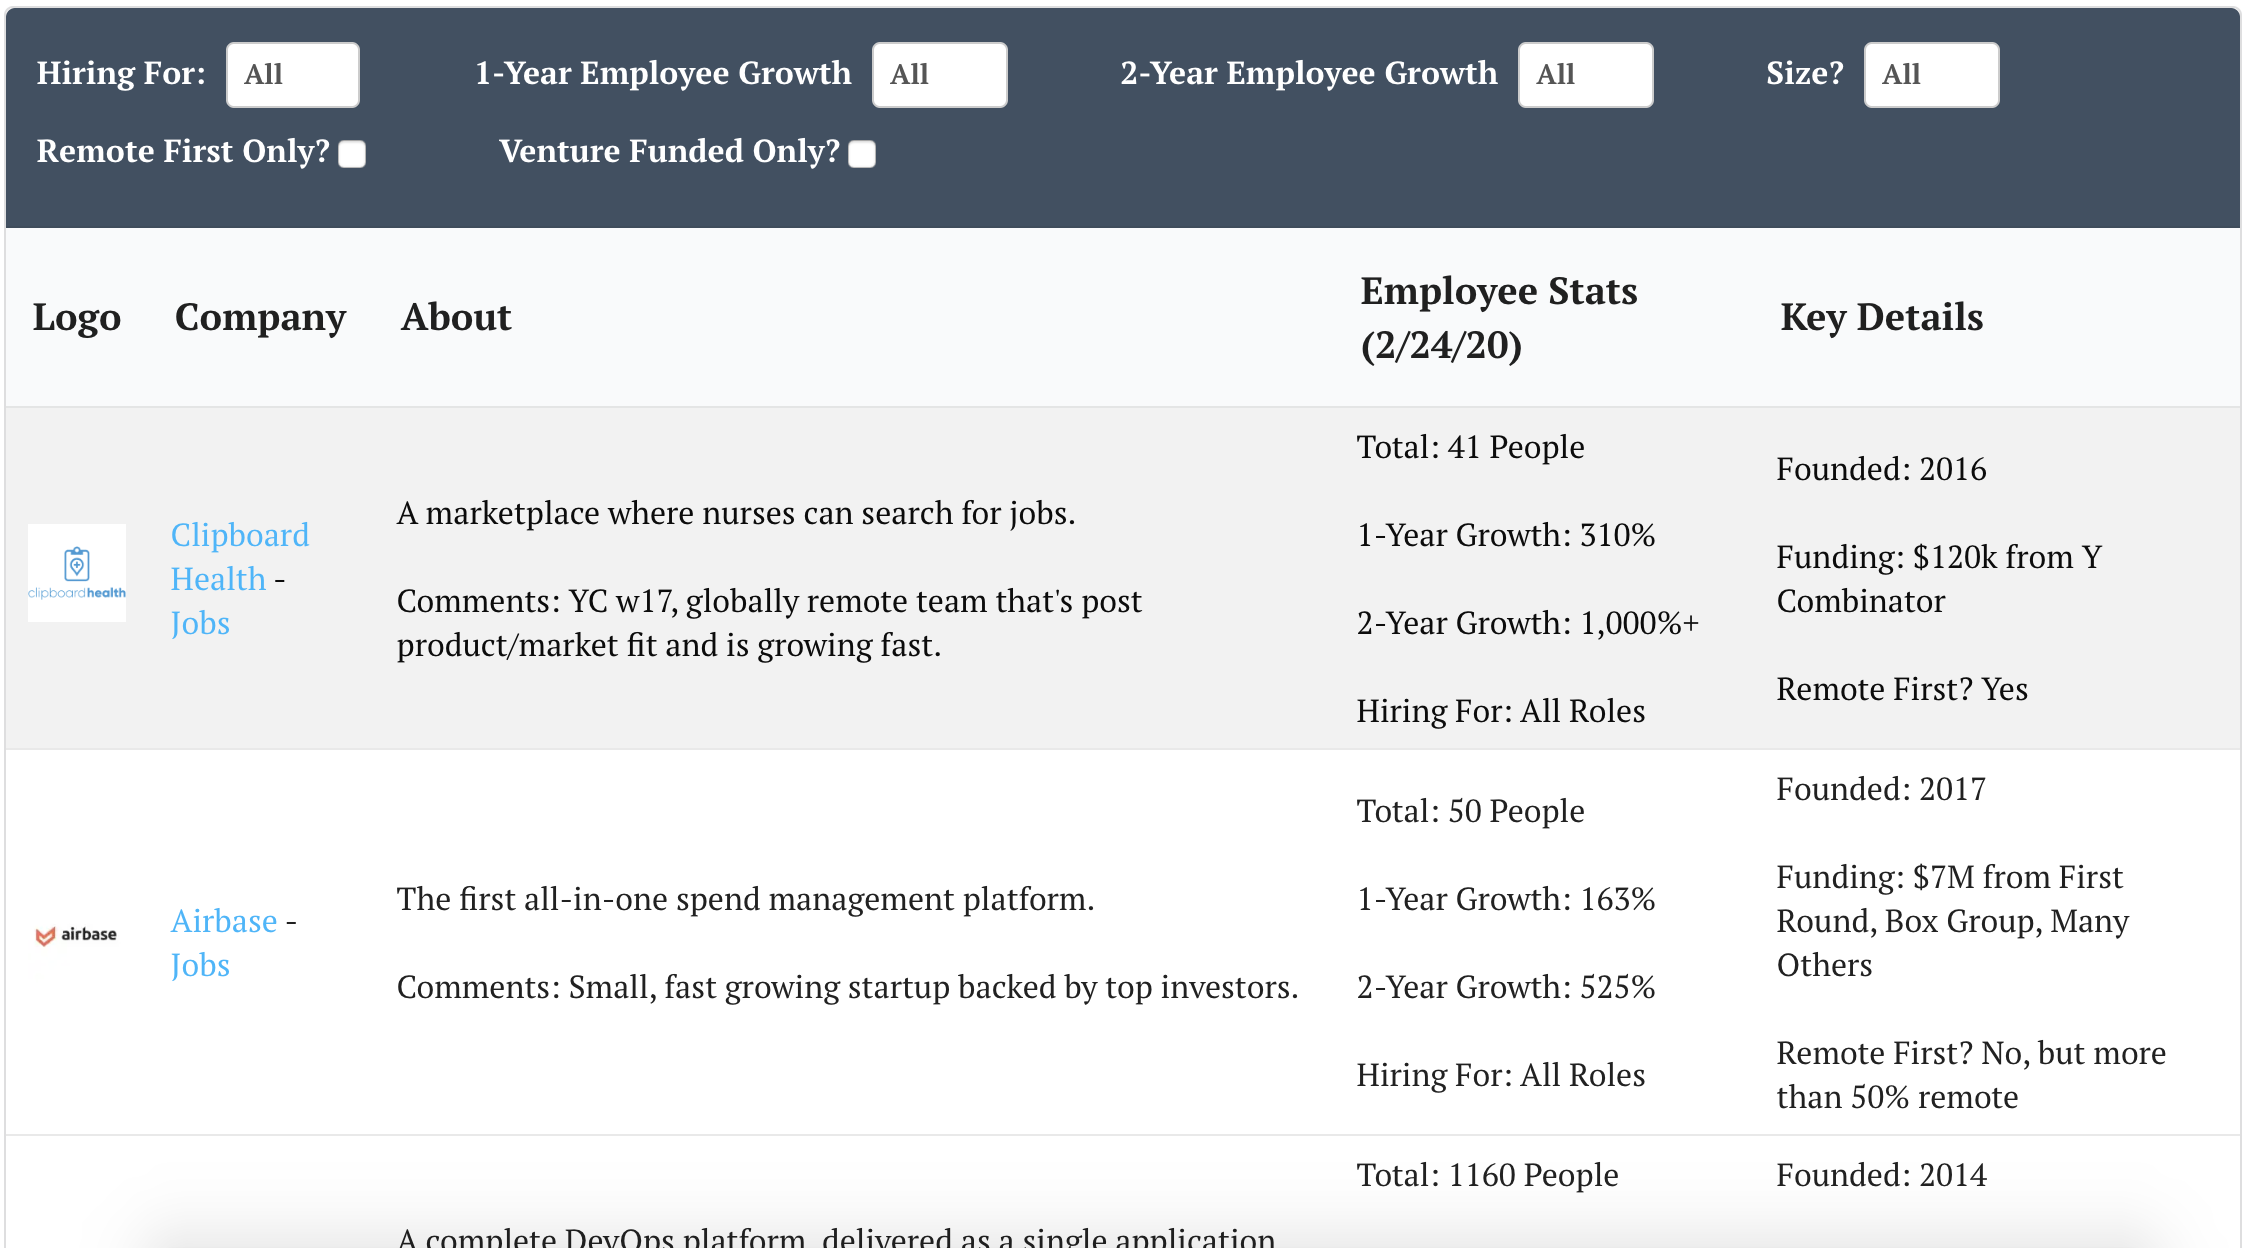The height and width of the screenshot is (1248, 2242).
Task: Click Clipboard Health's 1-Year Growth 310% text
Action: 1505,535
